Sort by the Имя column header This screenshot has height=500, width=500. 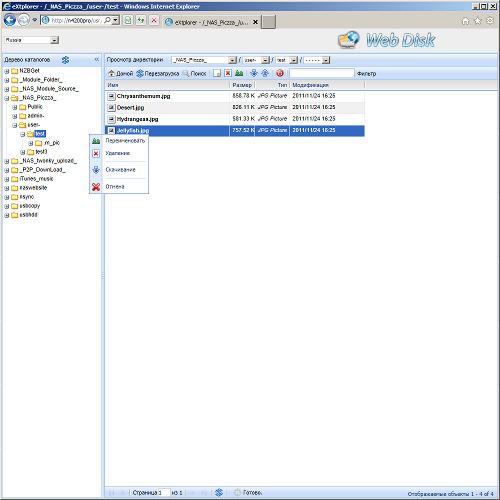[168, 85]
